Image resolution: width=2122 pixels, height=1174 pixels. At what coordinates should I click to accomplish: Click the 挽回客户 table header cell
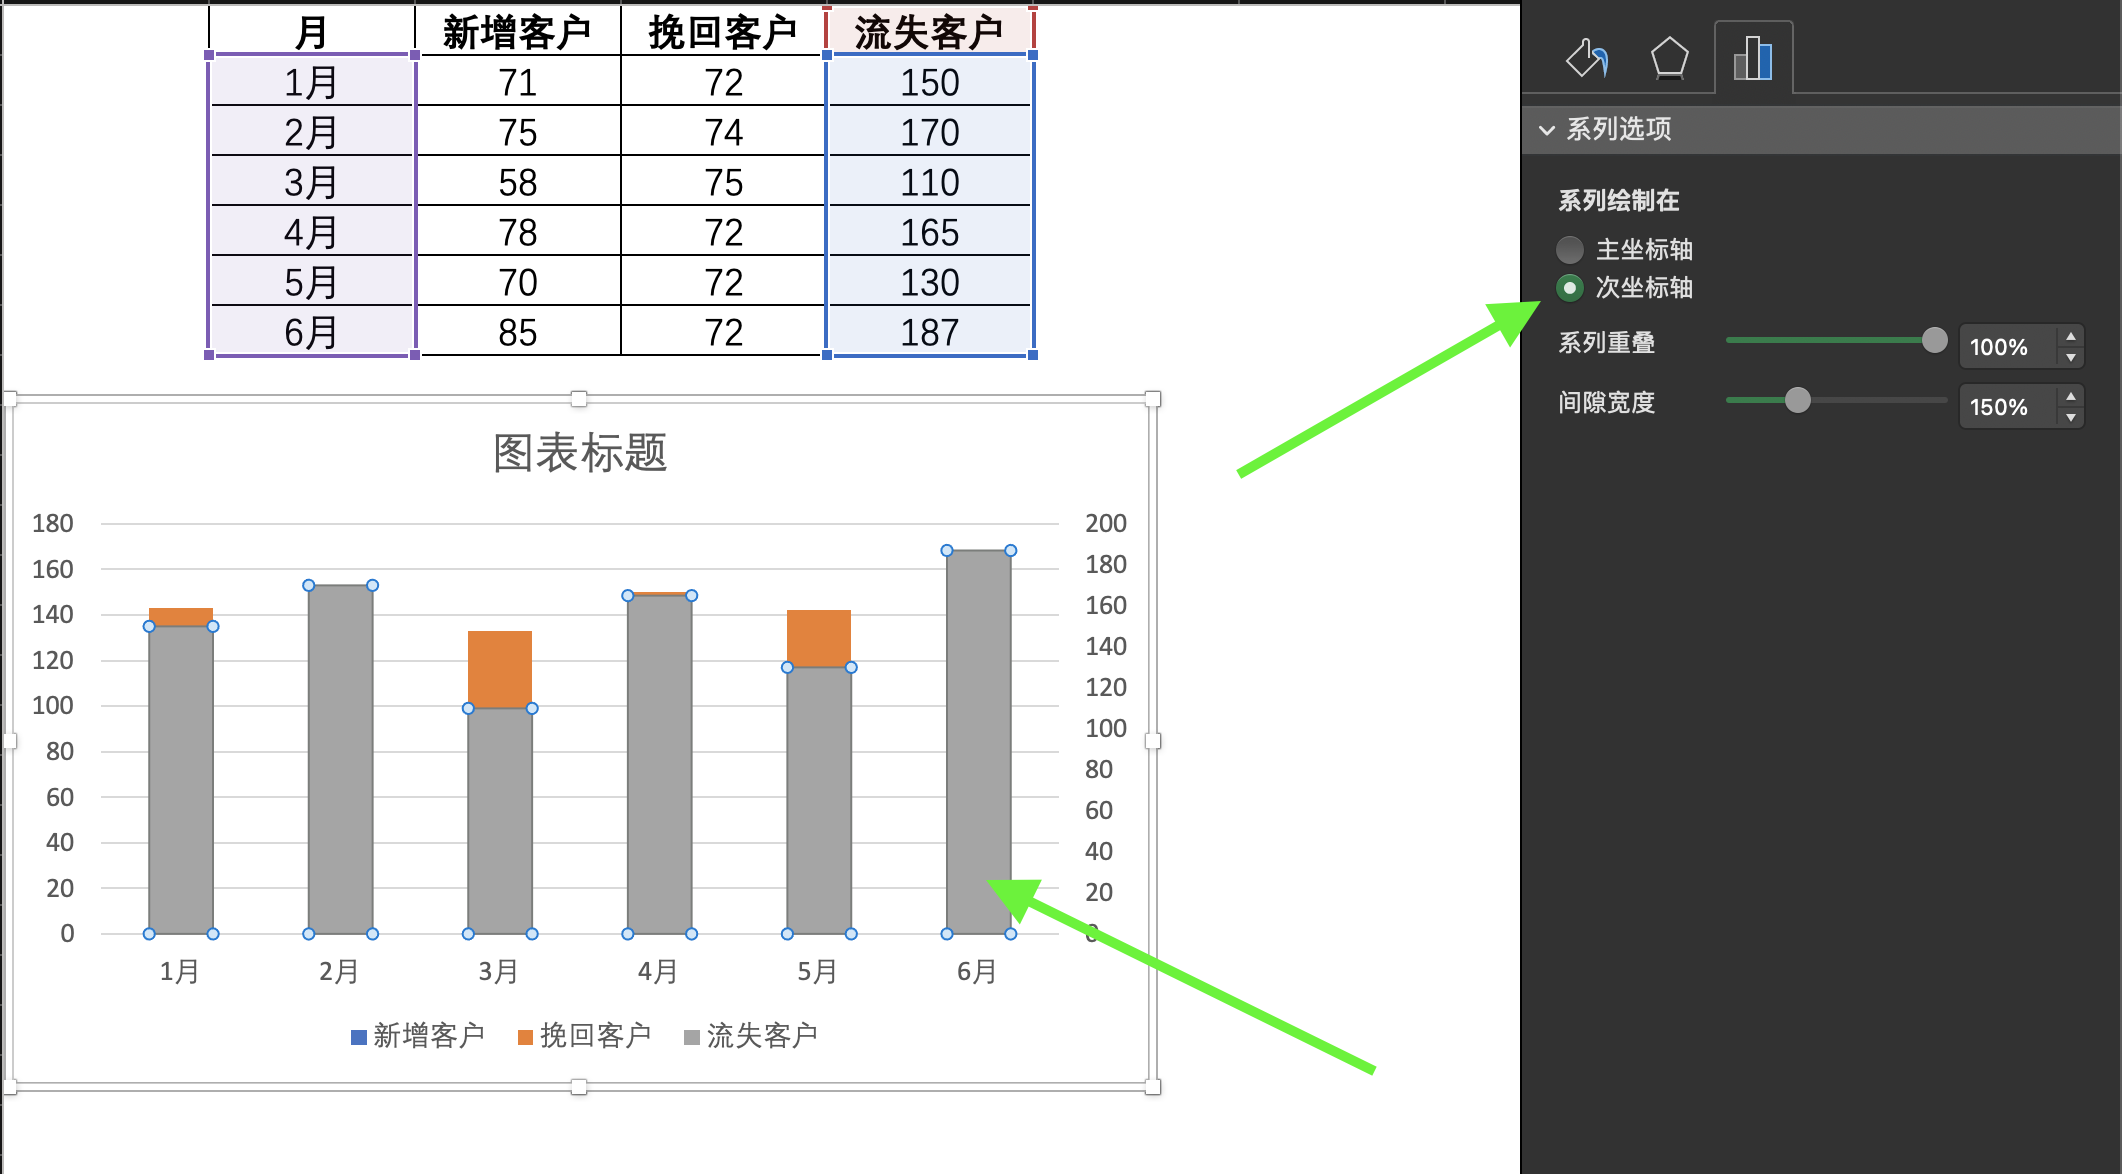[x=722, y=29]
